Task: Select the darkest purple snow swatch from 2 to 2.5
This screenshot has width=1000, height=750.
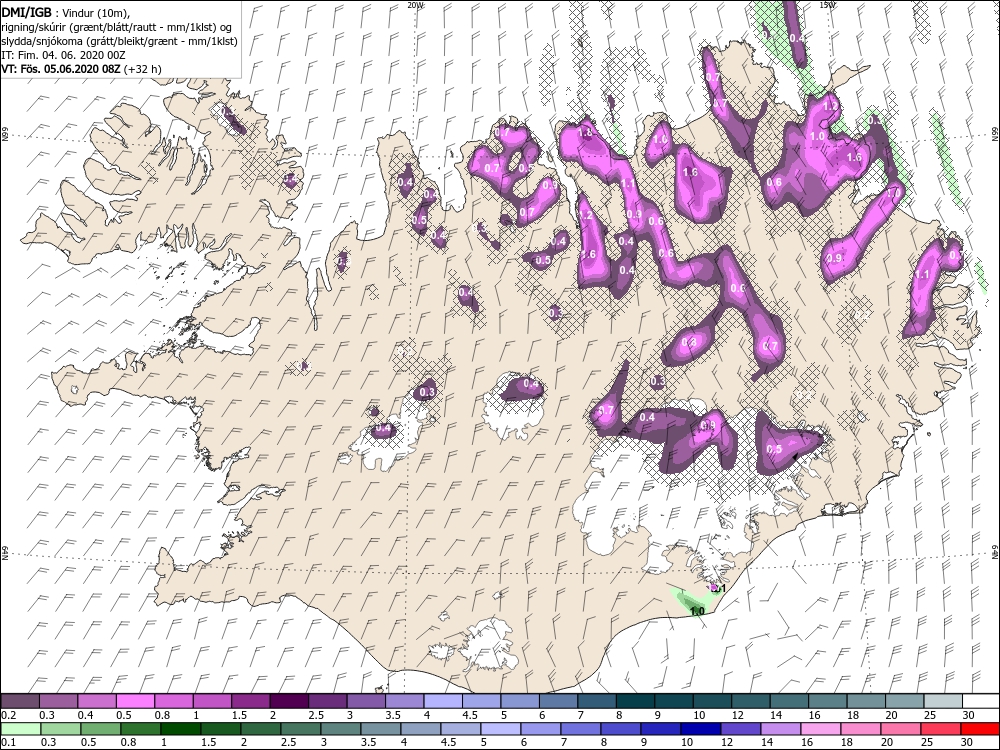Action: (288, 700)
